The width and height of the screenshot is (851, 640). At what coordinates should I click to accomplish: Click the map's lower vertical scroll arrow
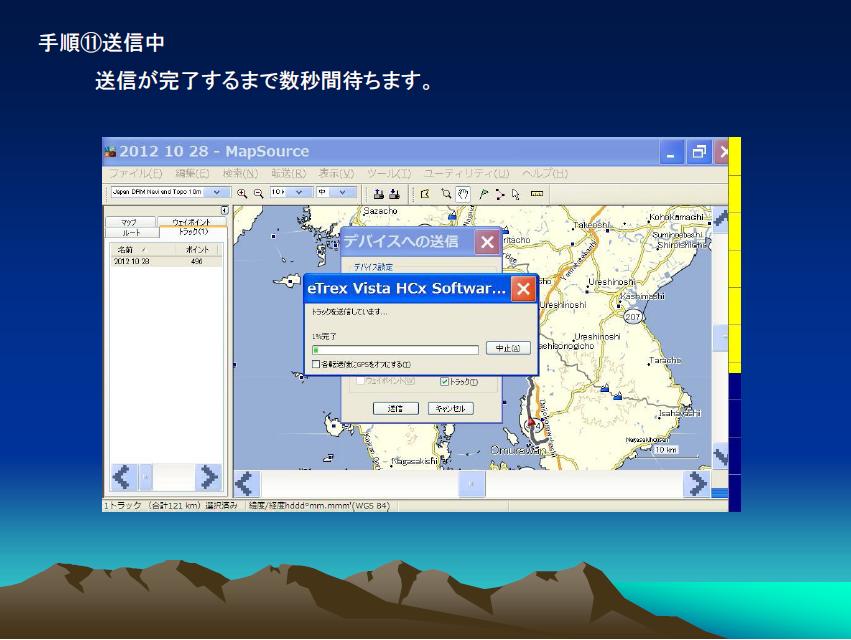tap(720, 455)
